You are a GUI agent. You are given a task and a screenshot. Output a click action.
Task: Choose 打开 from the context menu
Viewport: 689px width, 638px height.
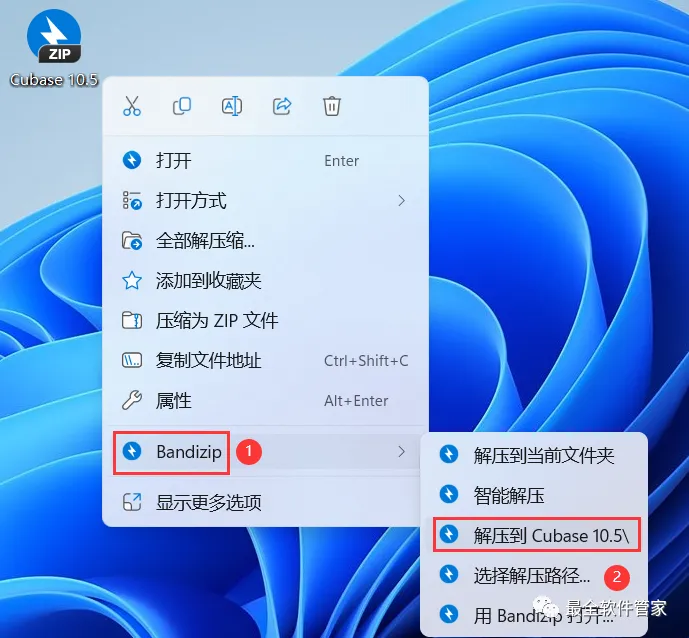point(265,160)
